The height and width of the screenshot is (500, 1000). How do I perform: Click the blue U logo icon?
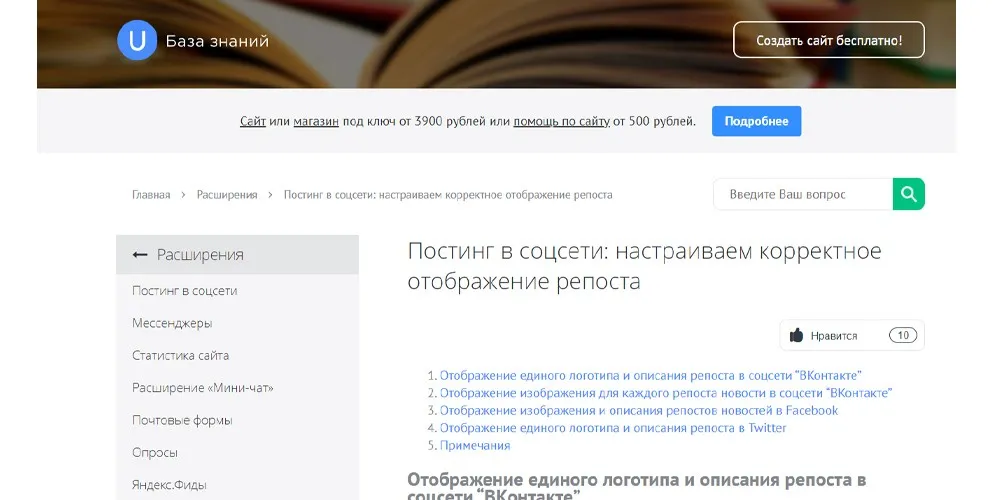tap(137, 40)
